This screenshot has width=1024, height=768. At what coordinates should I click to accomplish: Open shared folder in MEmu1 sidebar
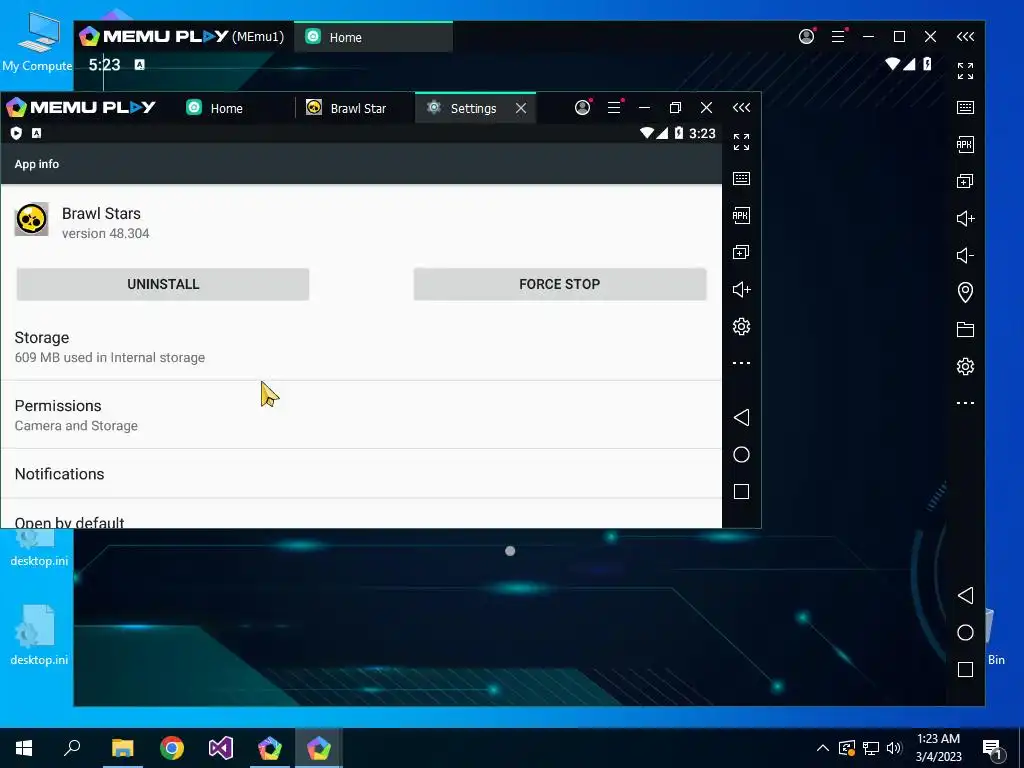965,329
